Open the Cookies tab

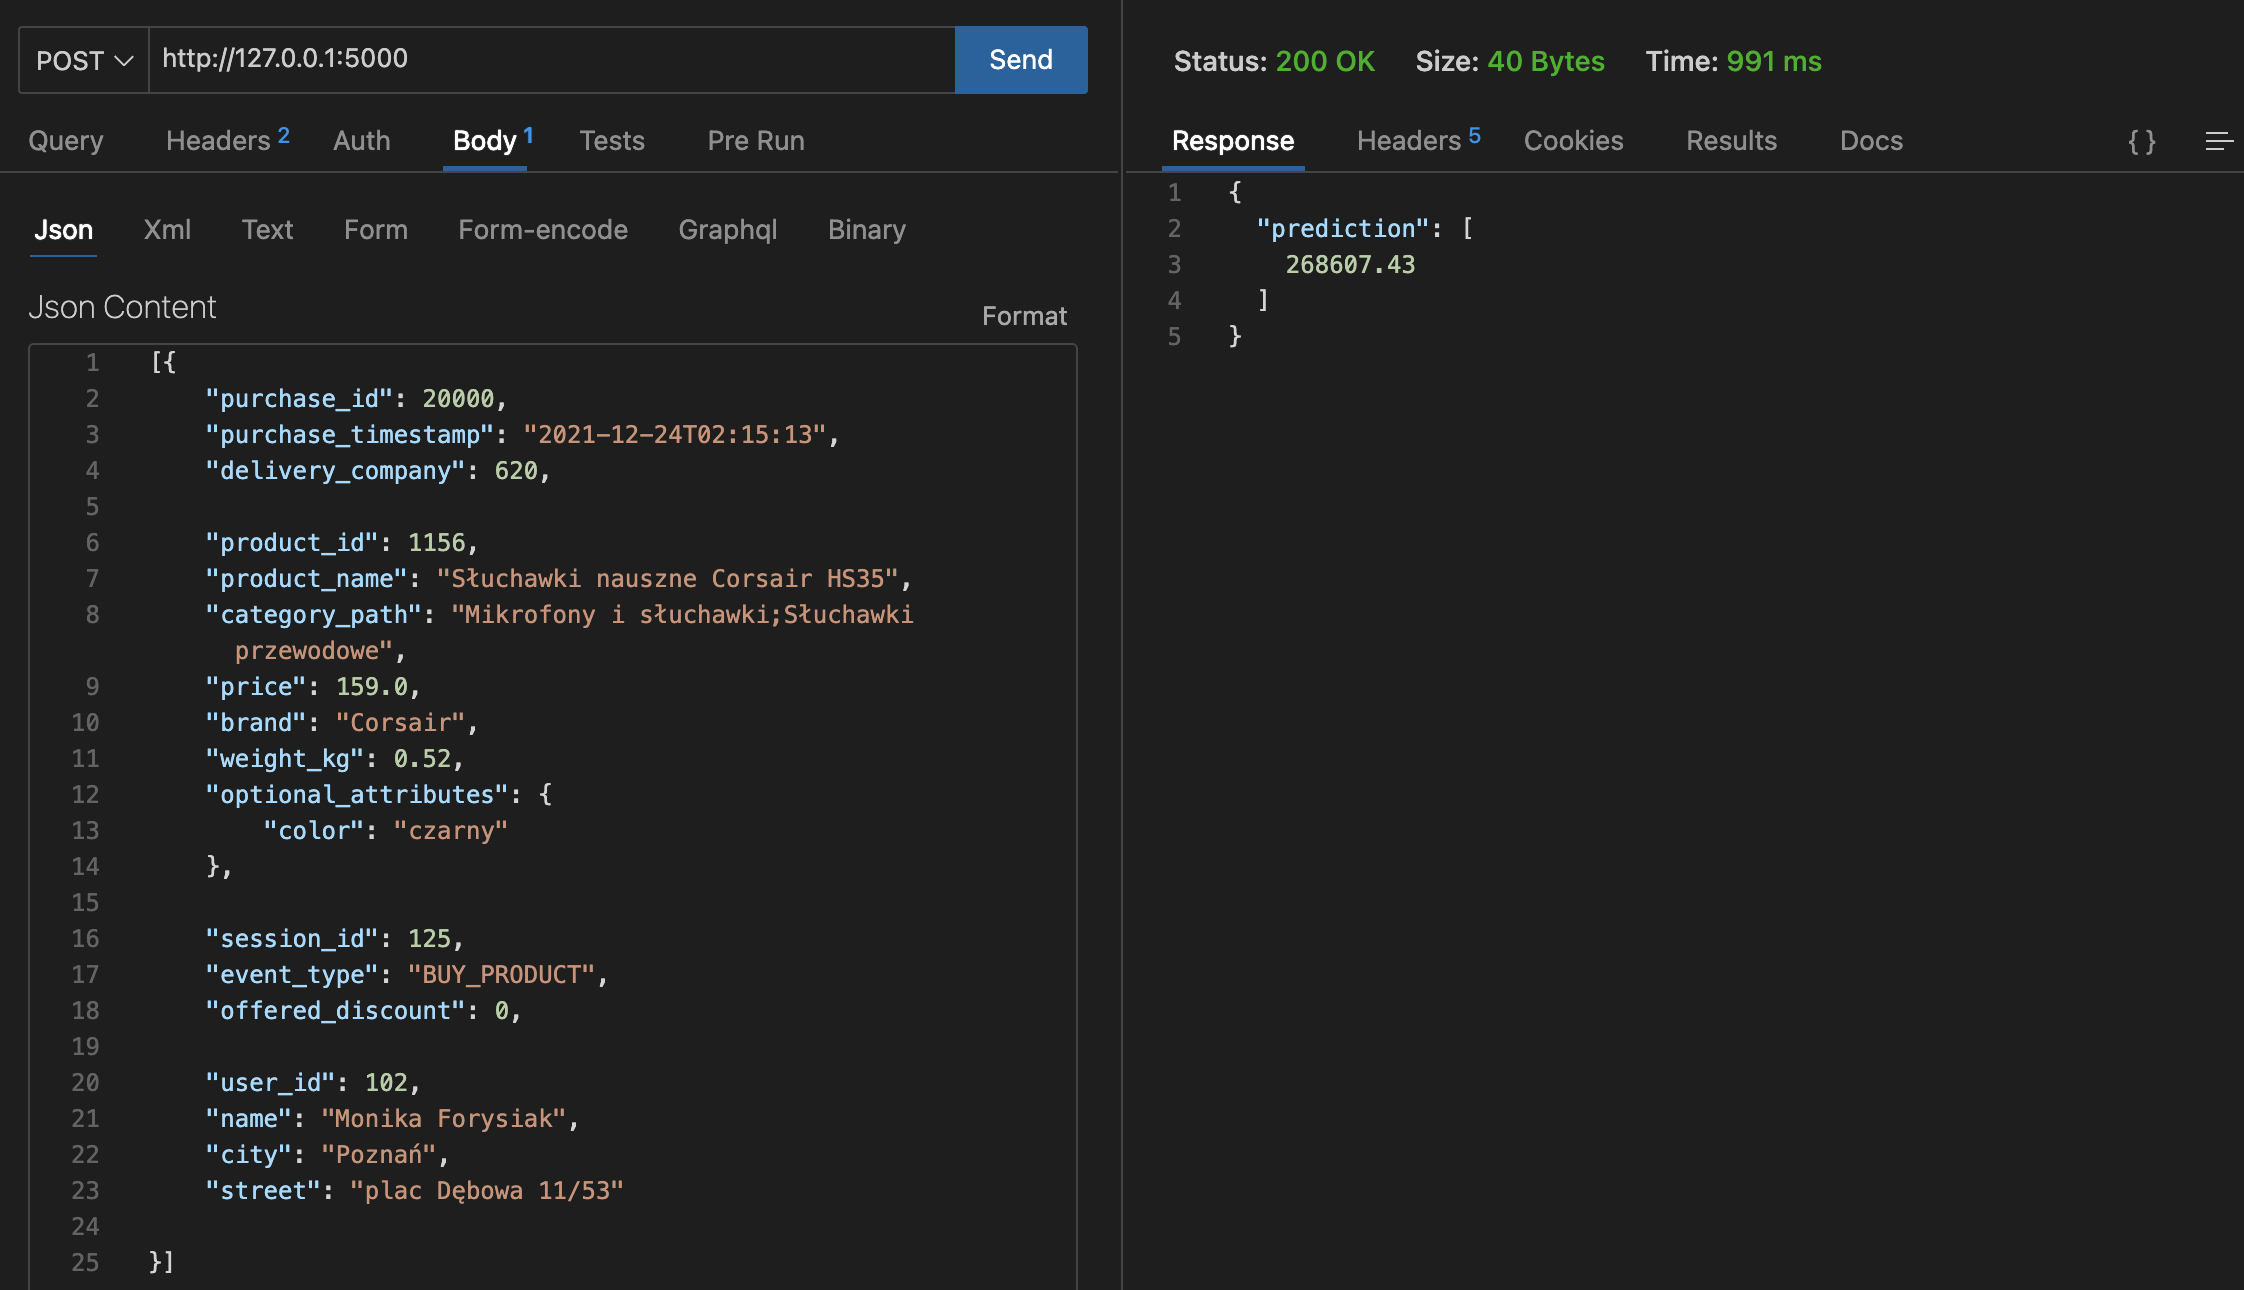pyautogui.click(x=1574, y=141)
